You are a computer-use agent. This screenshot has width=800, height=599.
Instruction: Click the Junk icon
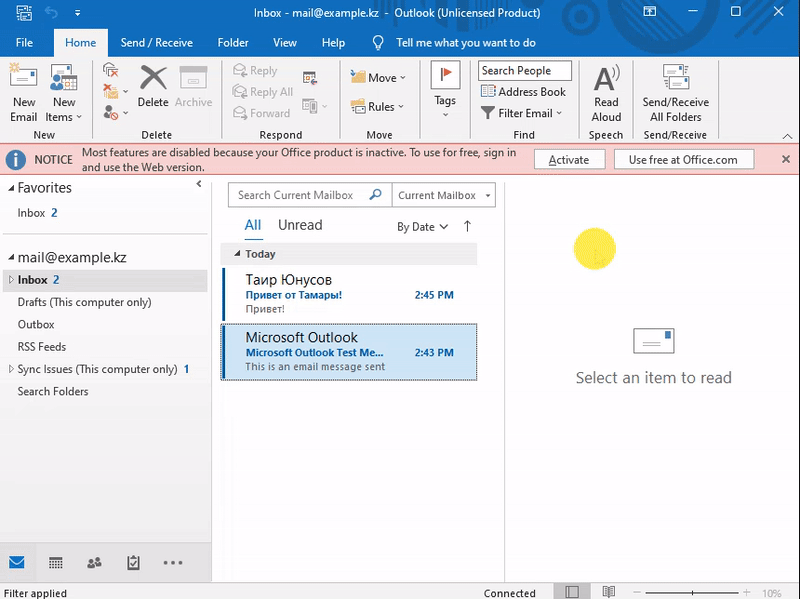tap(111, 112)
